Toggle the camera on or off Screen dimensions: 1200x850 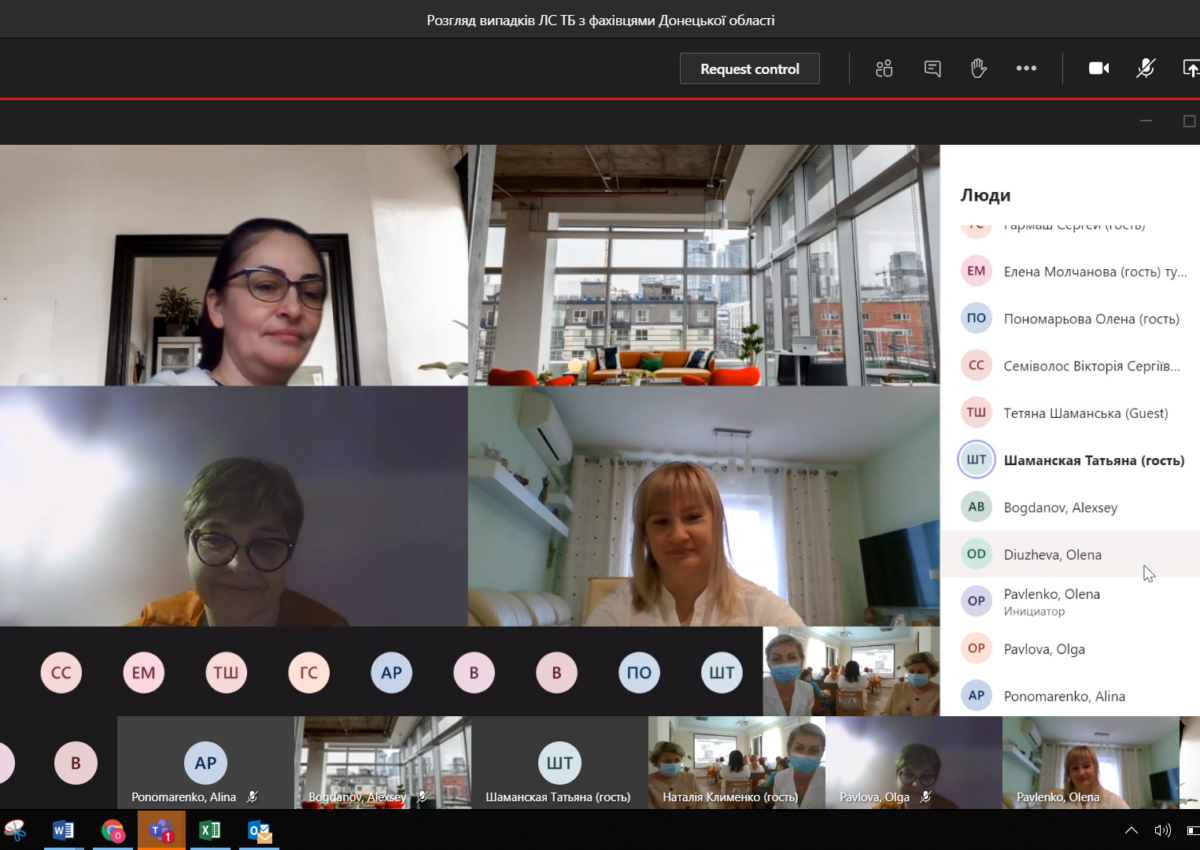[x=1099, y=68]
